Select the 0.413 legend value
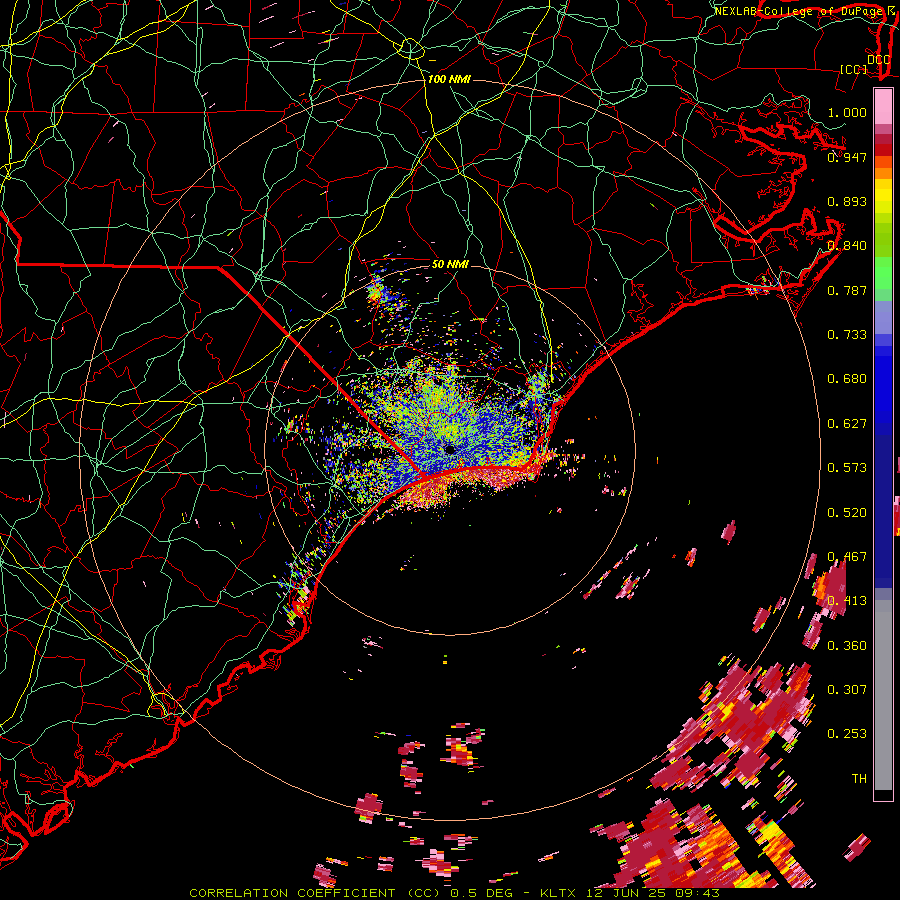Viewport: 900px width, 900px height. tap(847, 601)
